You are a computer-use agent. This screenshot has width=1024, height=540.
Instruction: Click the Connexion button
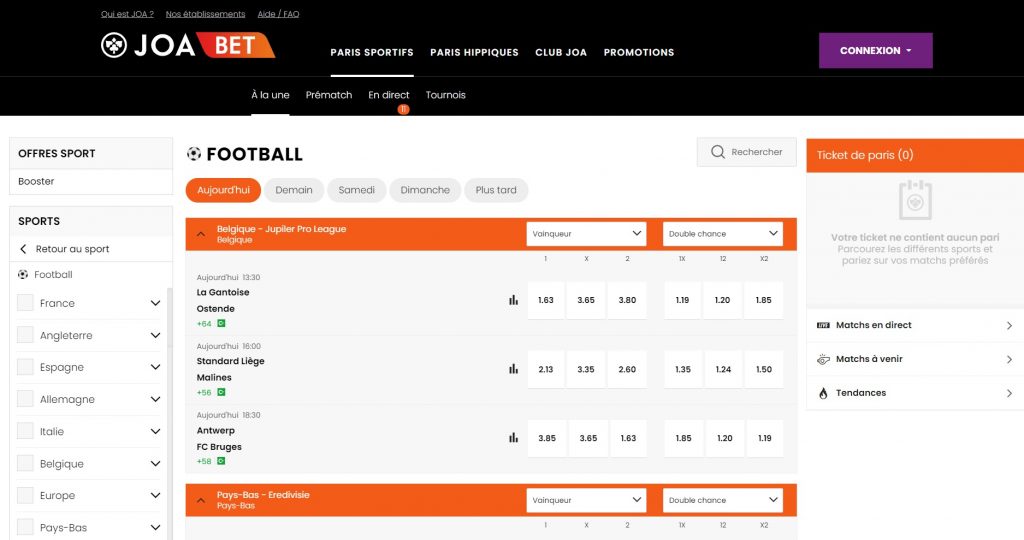click(875, 50)
